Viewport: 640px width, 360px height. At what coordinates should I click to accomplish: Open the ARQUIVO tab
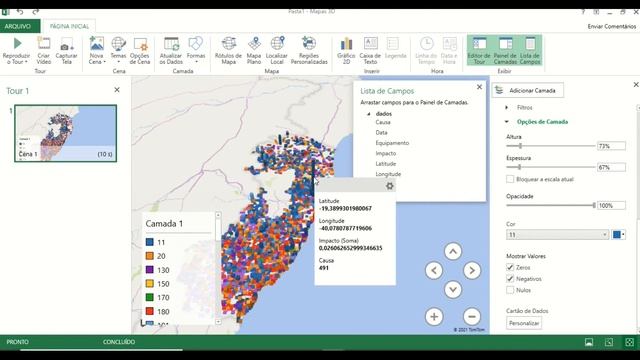(18, 26)
